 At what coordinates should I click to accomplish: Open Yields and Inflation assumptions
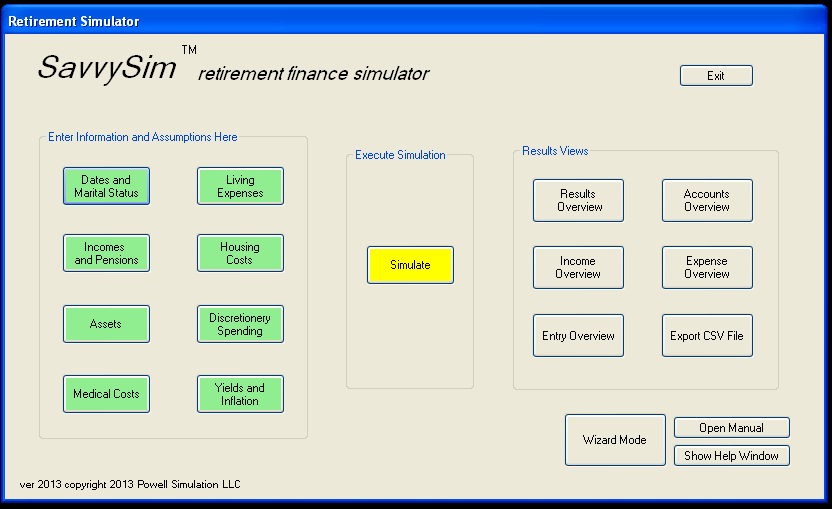(240, 394)
